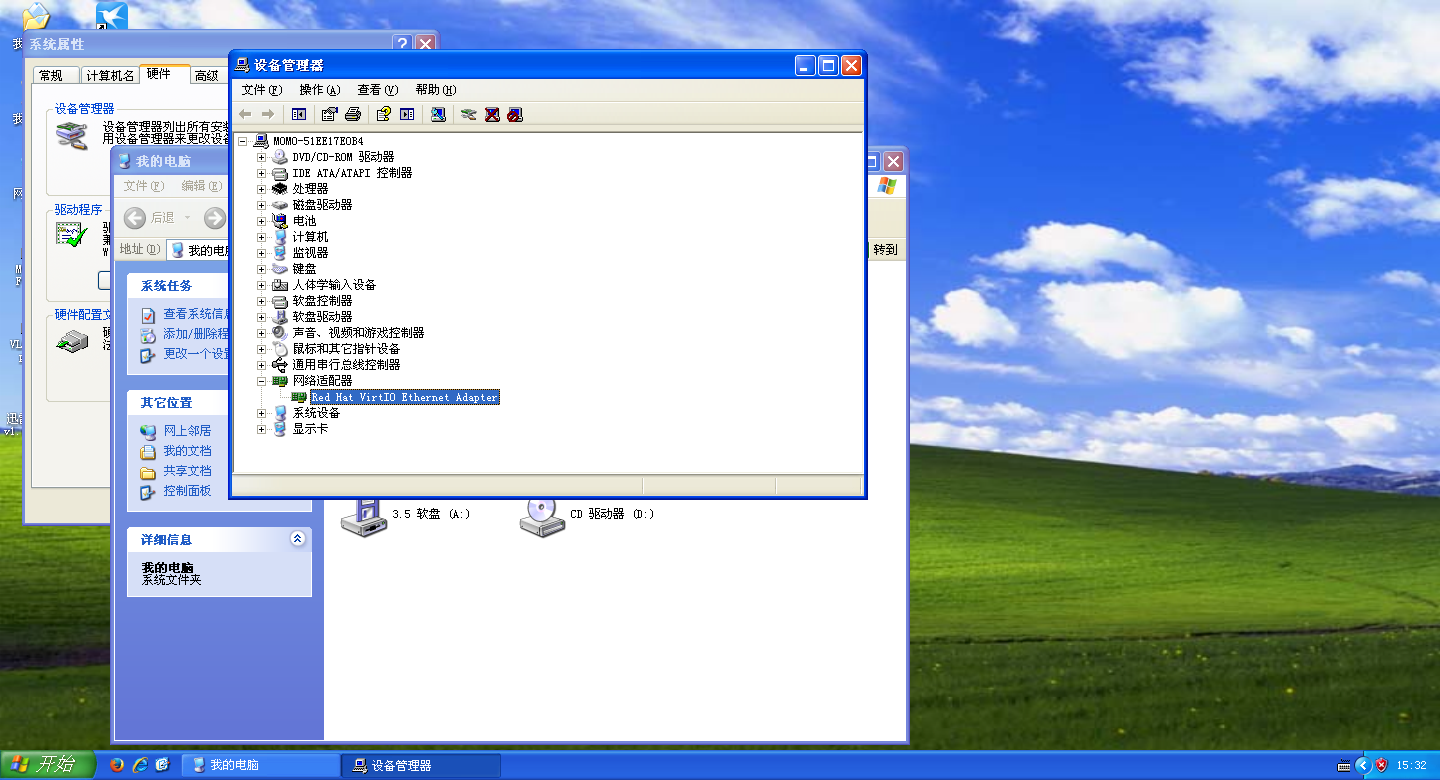The width and height of the screenshot is (1440, 780).
Task: Switch to the 计算机名 tab
Action: [x=109, y=76]
